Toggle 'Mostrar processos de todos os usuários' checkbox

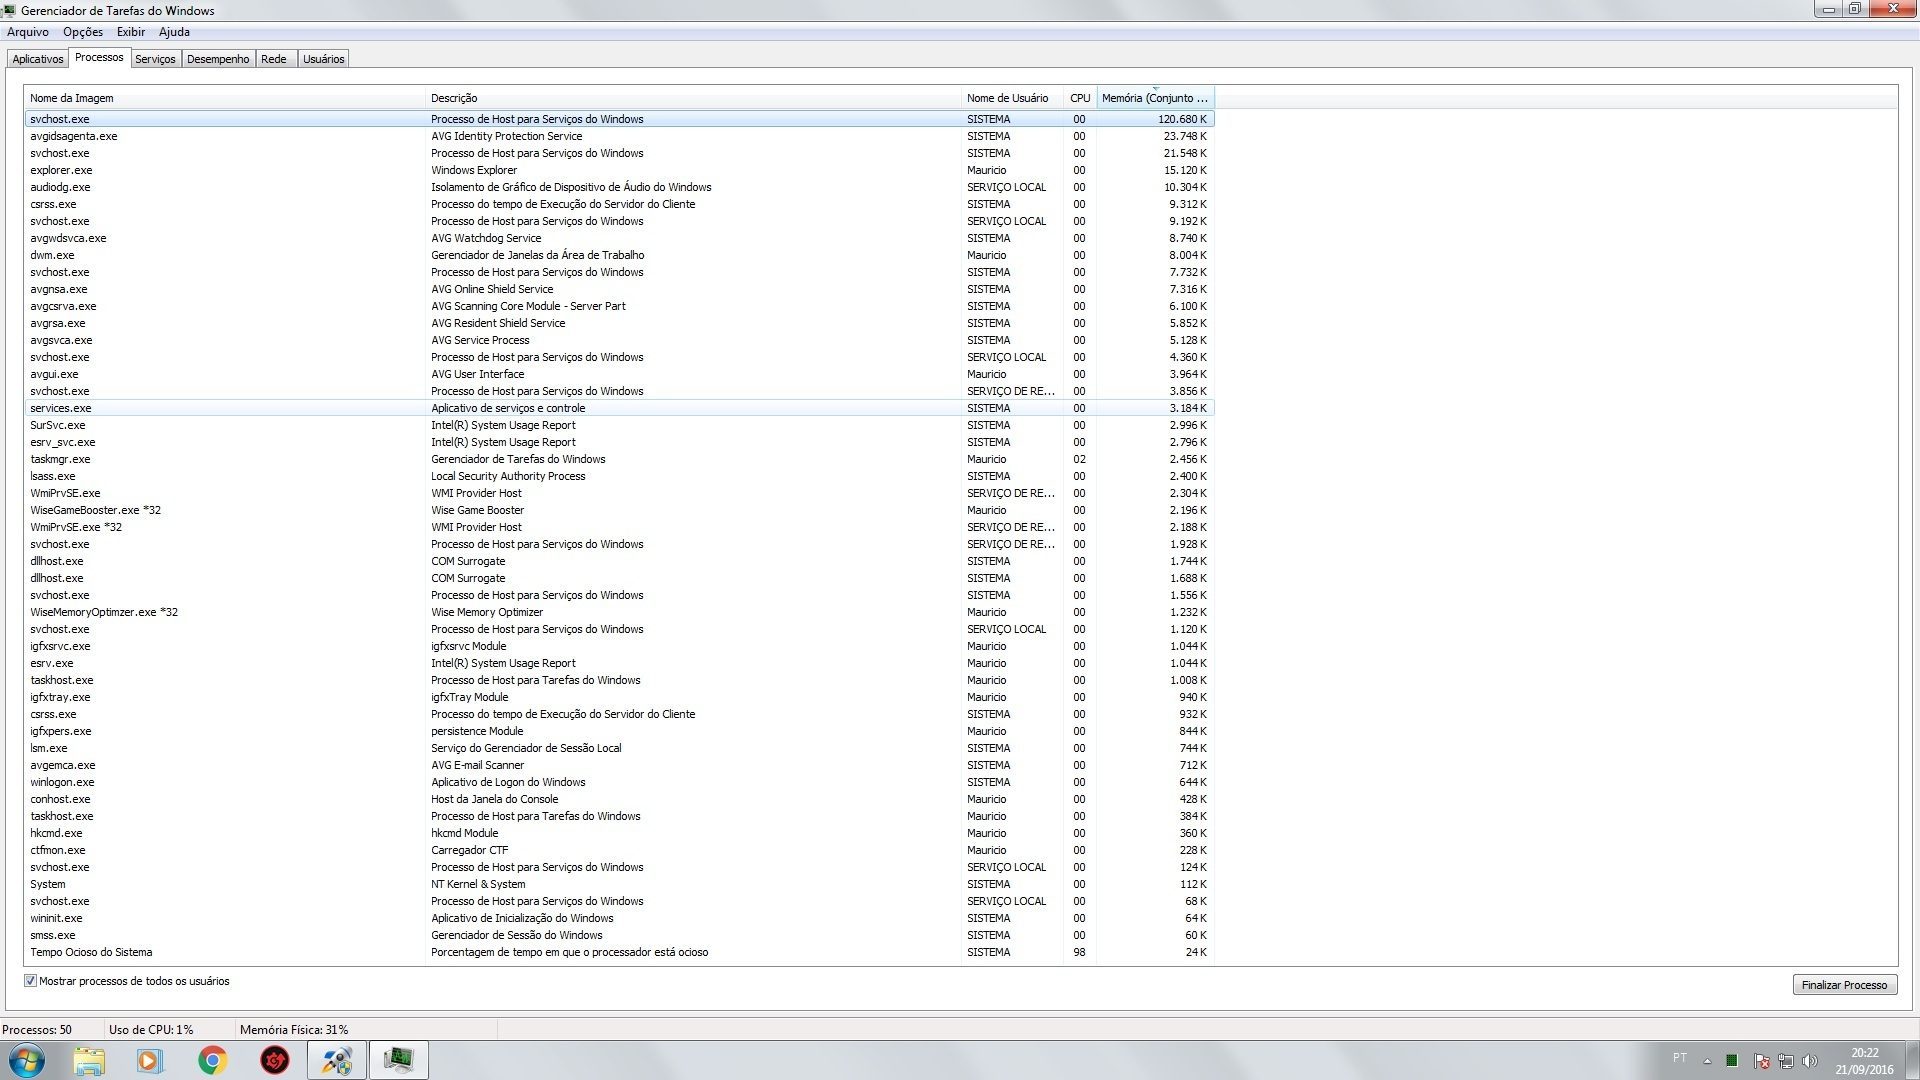pyautogui.click(x=30, y=981)
